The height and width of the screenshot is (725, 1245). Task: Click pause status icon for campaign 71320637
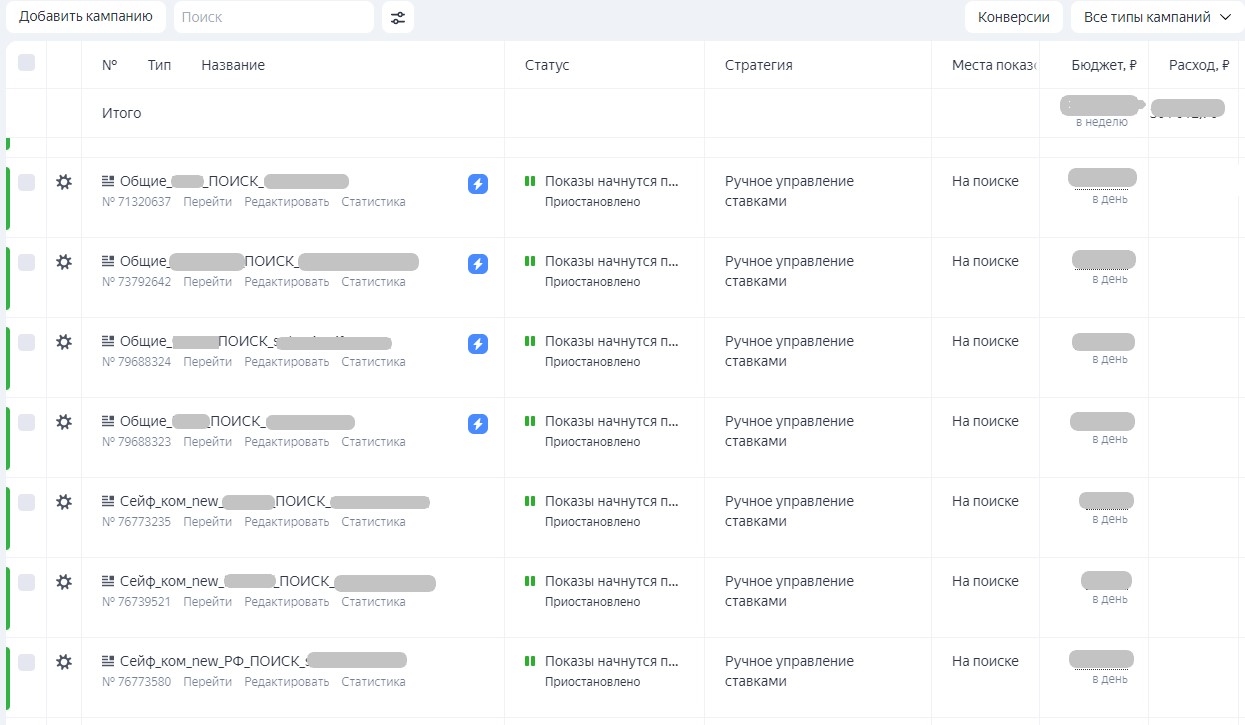pos(530,181)
